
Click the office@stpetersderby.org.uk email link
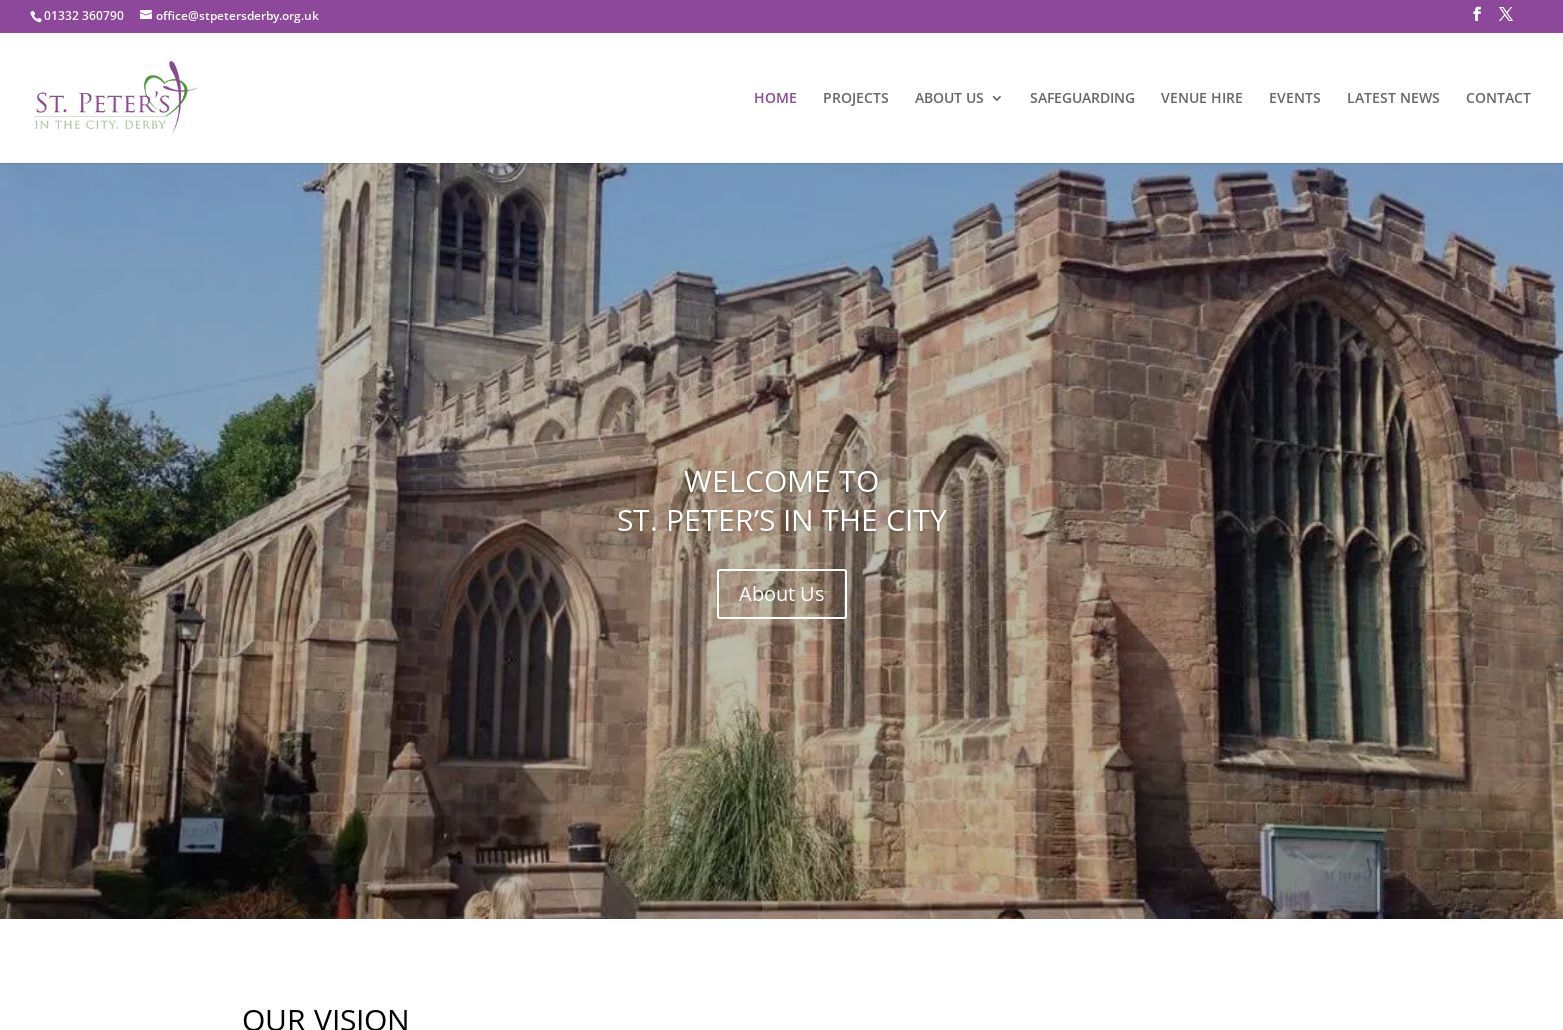click(237, 15)
